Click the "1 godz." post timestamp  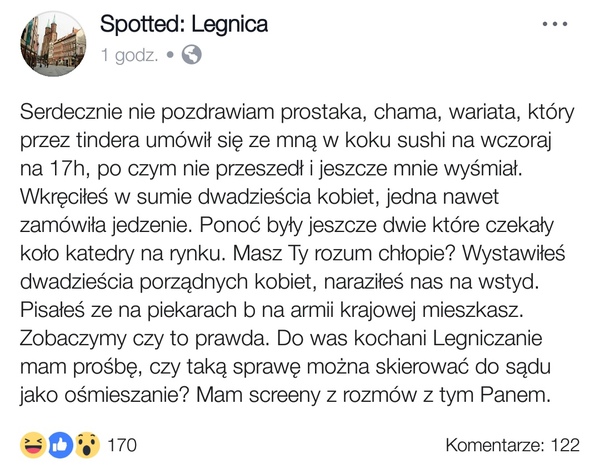point(128,55)
